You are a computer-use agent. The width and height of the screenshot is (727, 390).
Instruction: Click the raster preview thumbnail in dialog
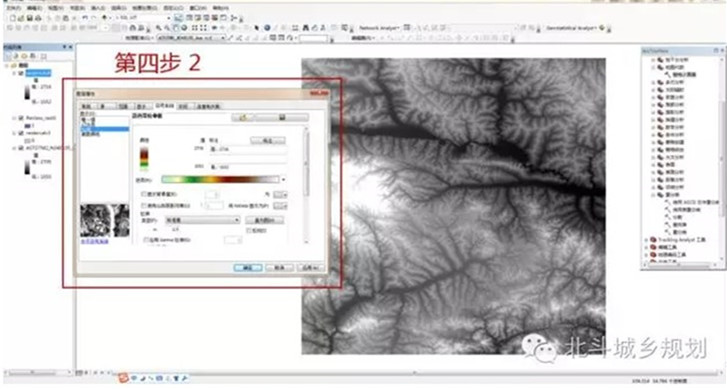(105, 220)
